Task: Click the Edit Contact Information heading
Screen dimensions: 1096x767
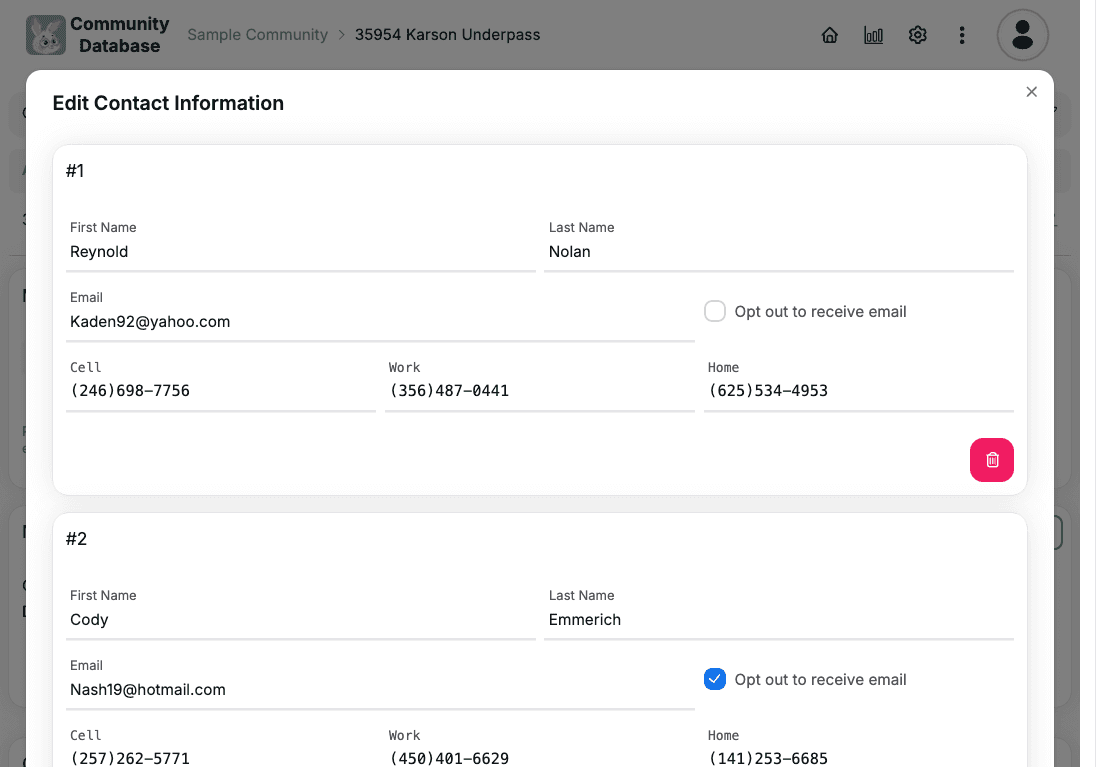Action: click(168, 103)
